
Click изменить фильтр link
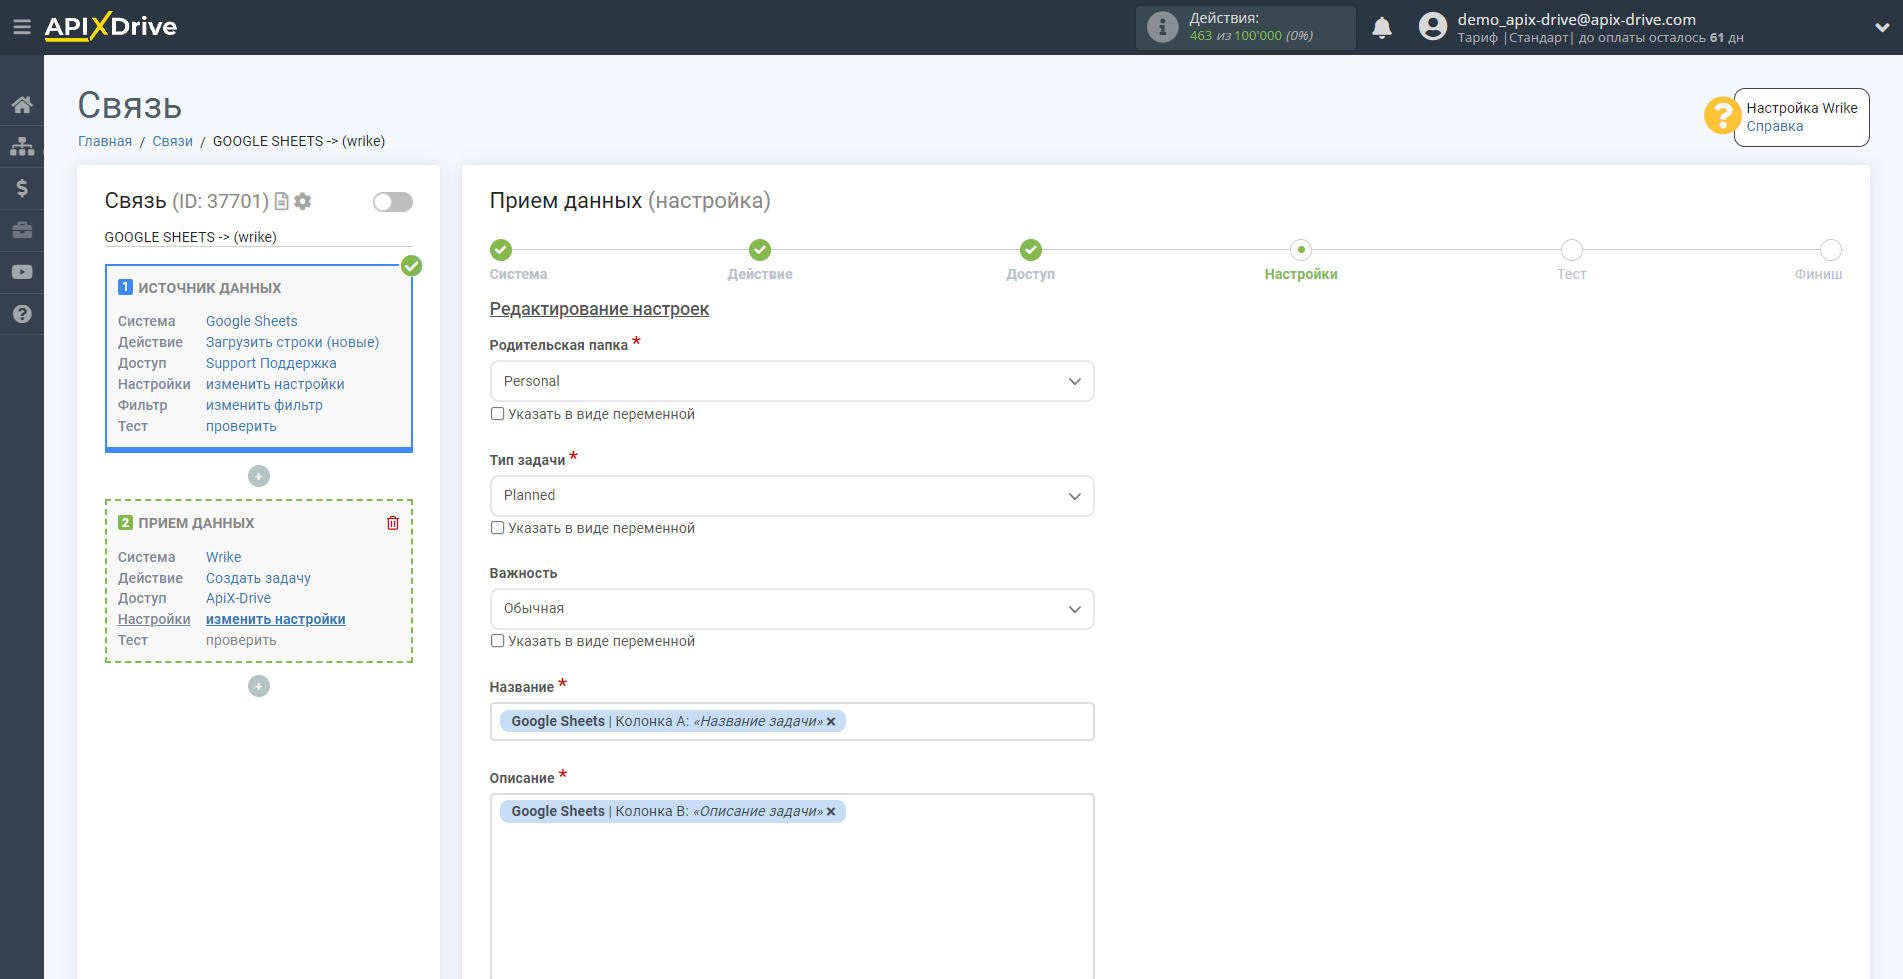(x=264, y=405)
